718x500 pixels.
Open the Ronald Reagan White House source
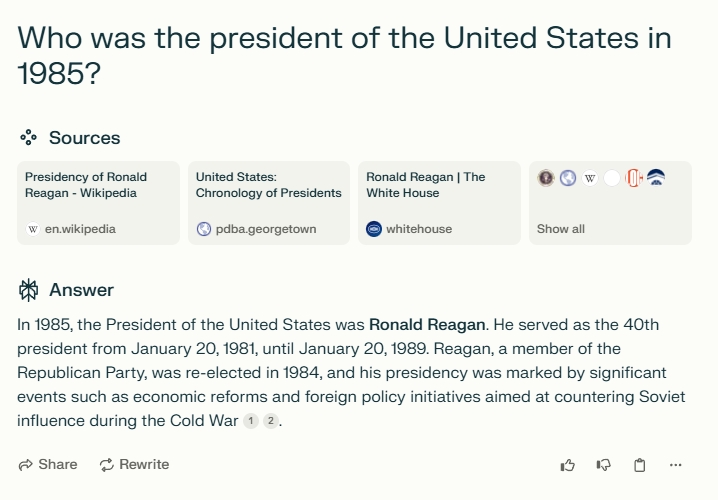[x=439, y=203]
